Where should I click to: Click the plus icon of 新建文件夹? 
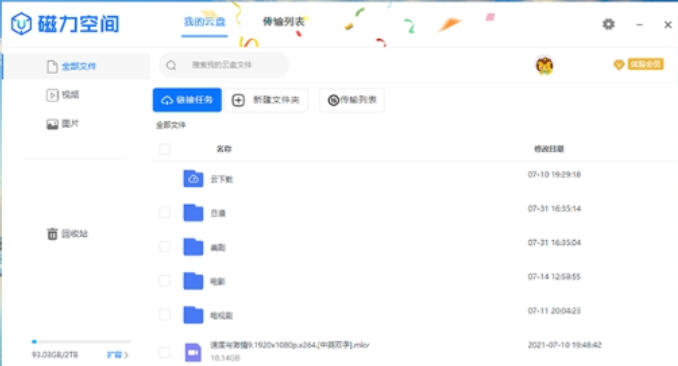coord(238,100)
